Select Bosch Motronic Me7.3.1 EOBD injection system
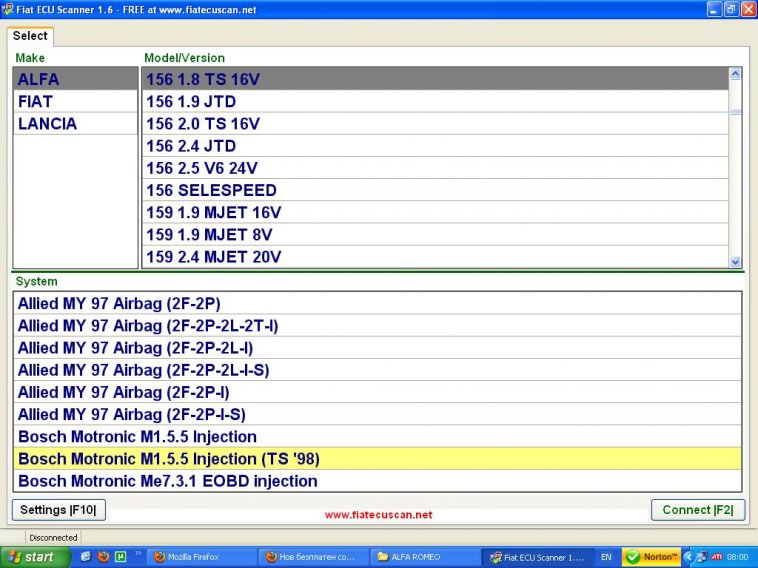This screenshot has width=758, height=568. point(378,481)
